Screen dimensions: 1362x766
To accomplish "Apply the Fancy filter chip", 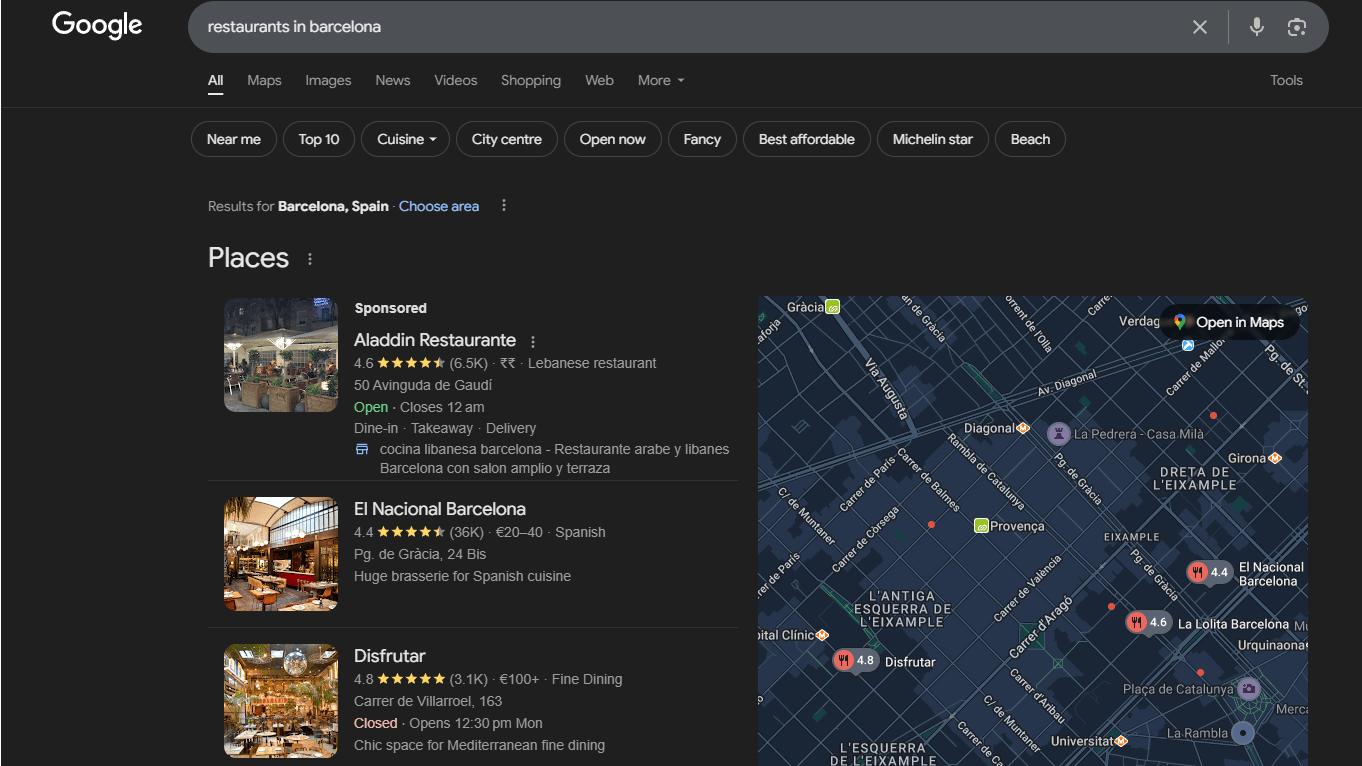I will [702, 139].
